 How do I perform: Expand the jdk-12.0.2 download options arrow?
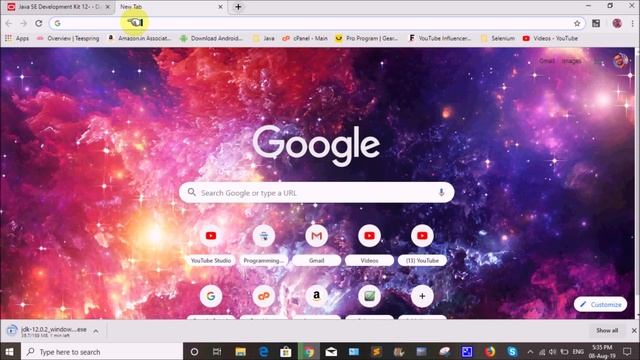click(96, 331)
